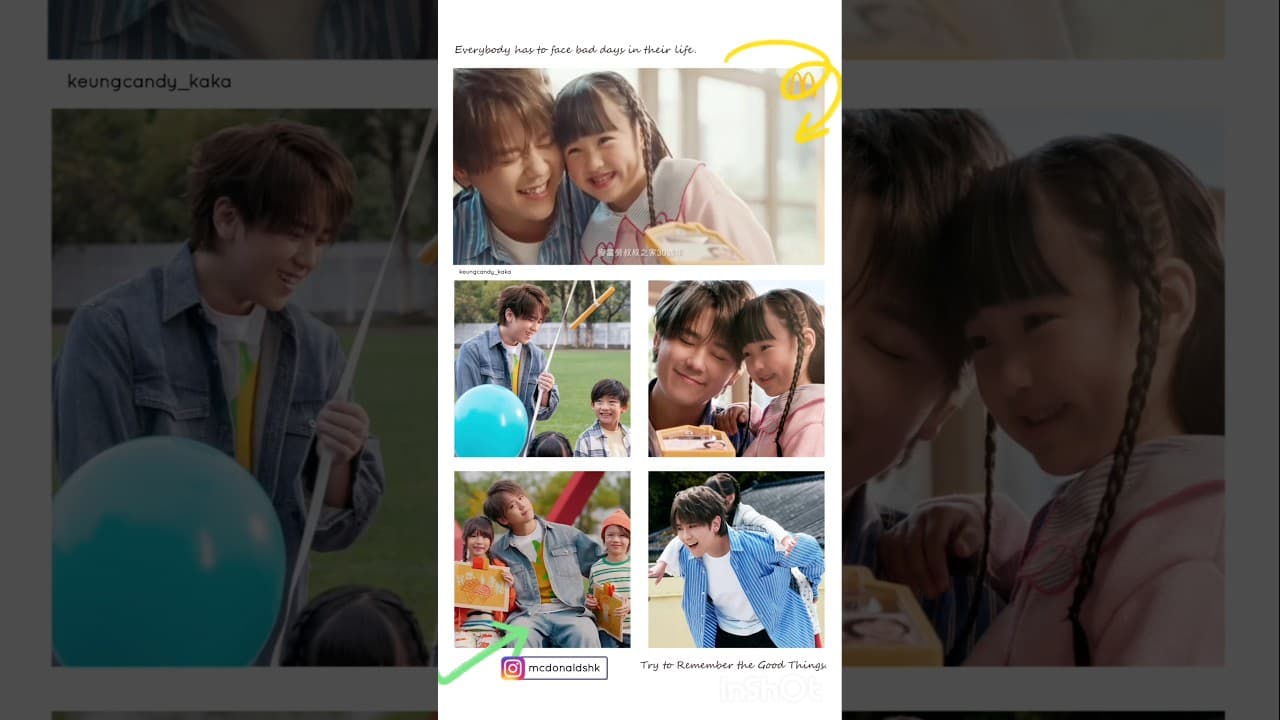Open the photo with the blue balloon
1280x720 pixels.
pos(542,368)
